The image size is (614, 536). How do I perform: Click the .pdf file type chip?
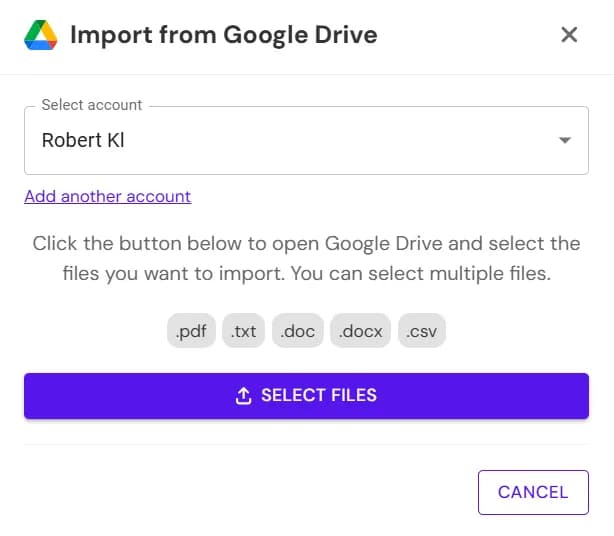coord(191,331)
